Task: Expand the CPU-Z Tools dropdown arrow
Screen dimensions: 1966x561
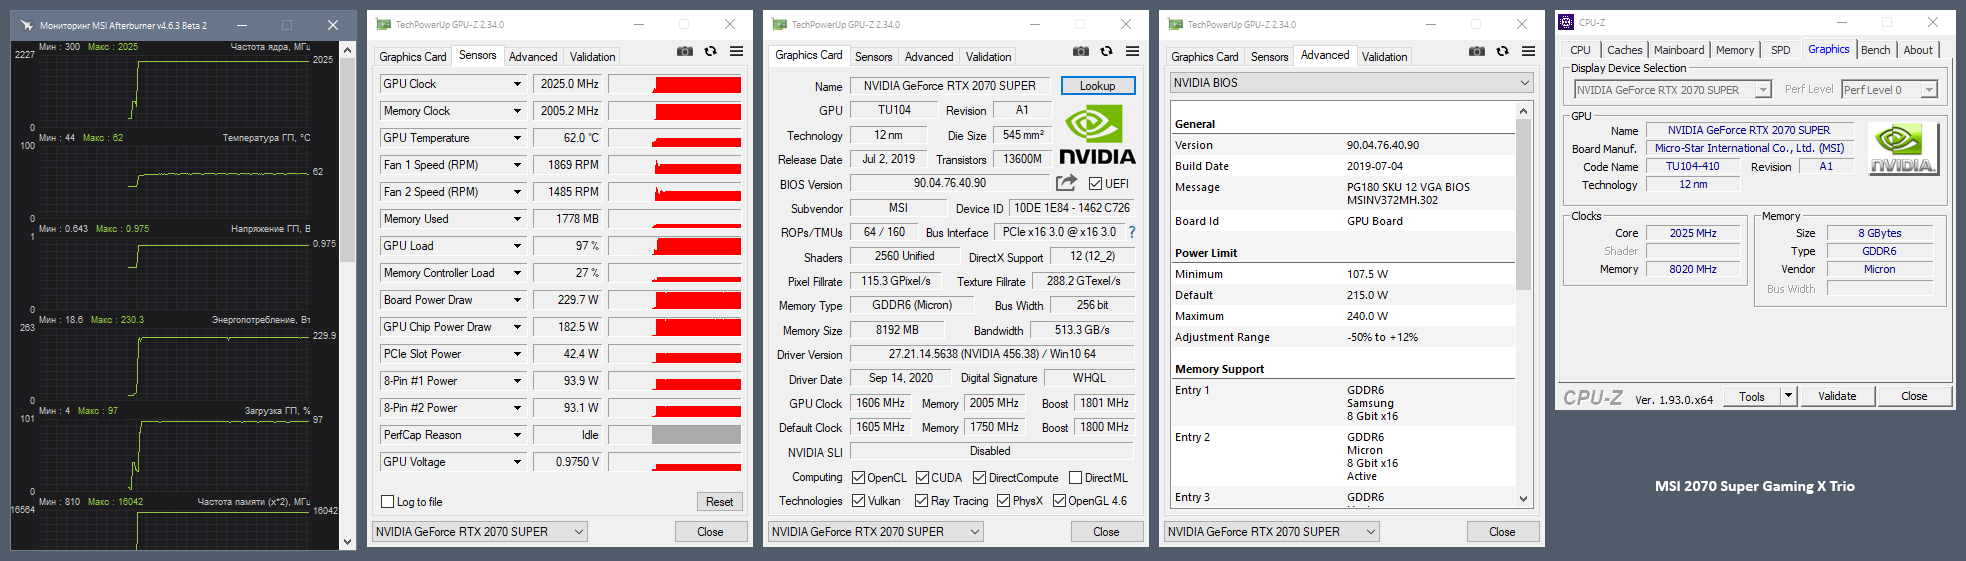Action: pyautogui.click(x=1789, y=396)
